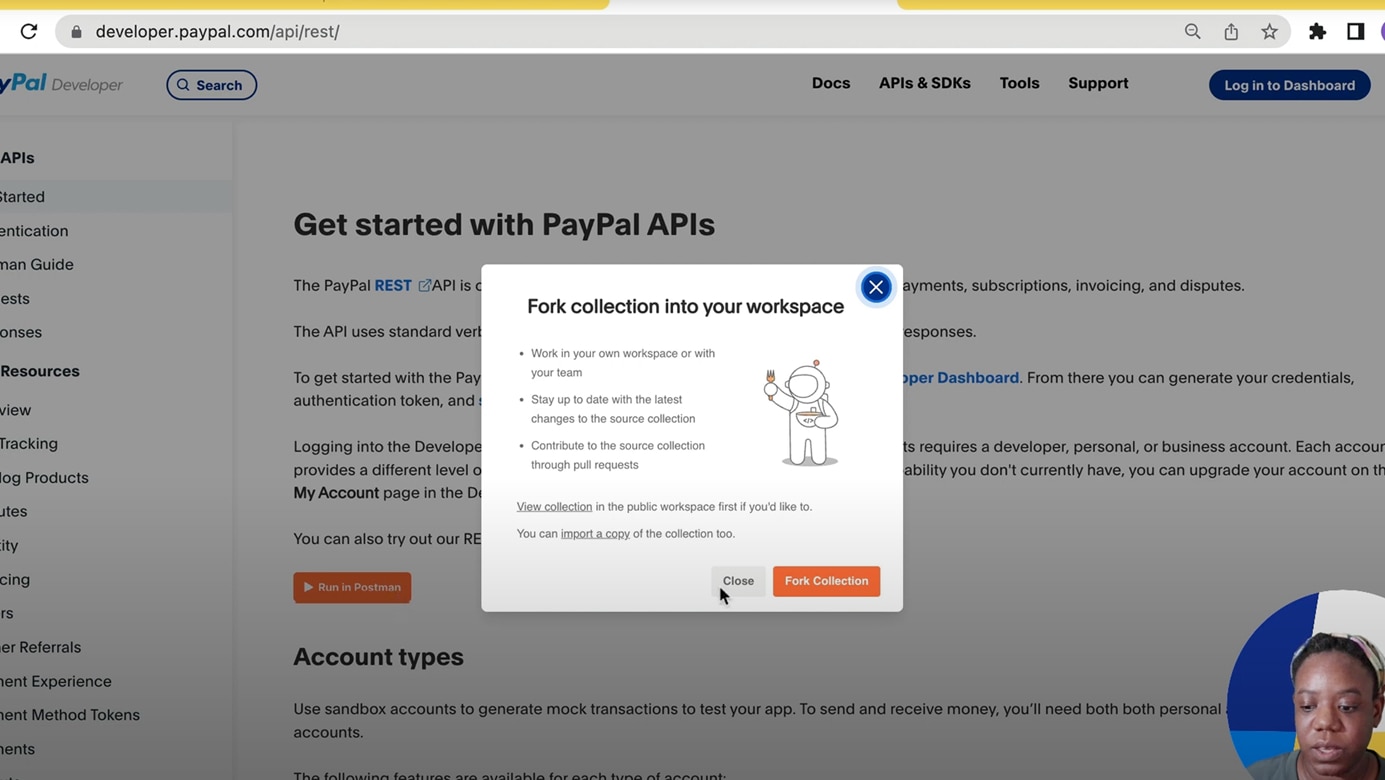Select the Responses sidebar item
Image resolution: width=1385 pixels, height=780 pixels.
21,332
